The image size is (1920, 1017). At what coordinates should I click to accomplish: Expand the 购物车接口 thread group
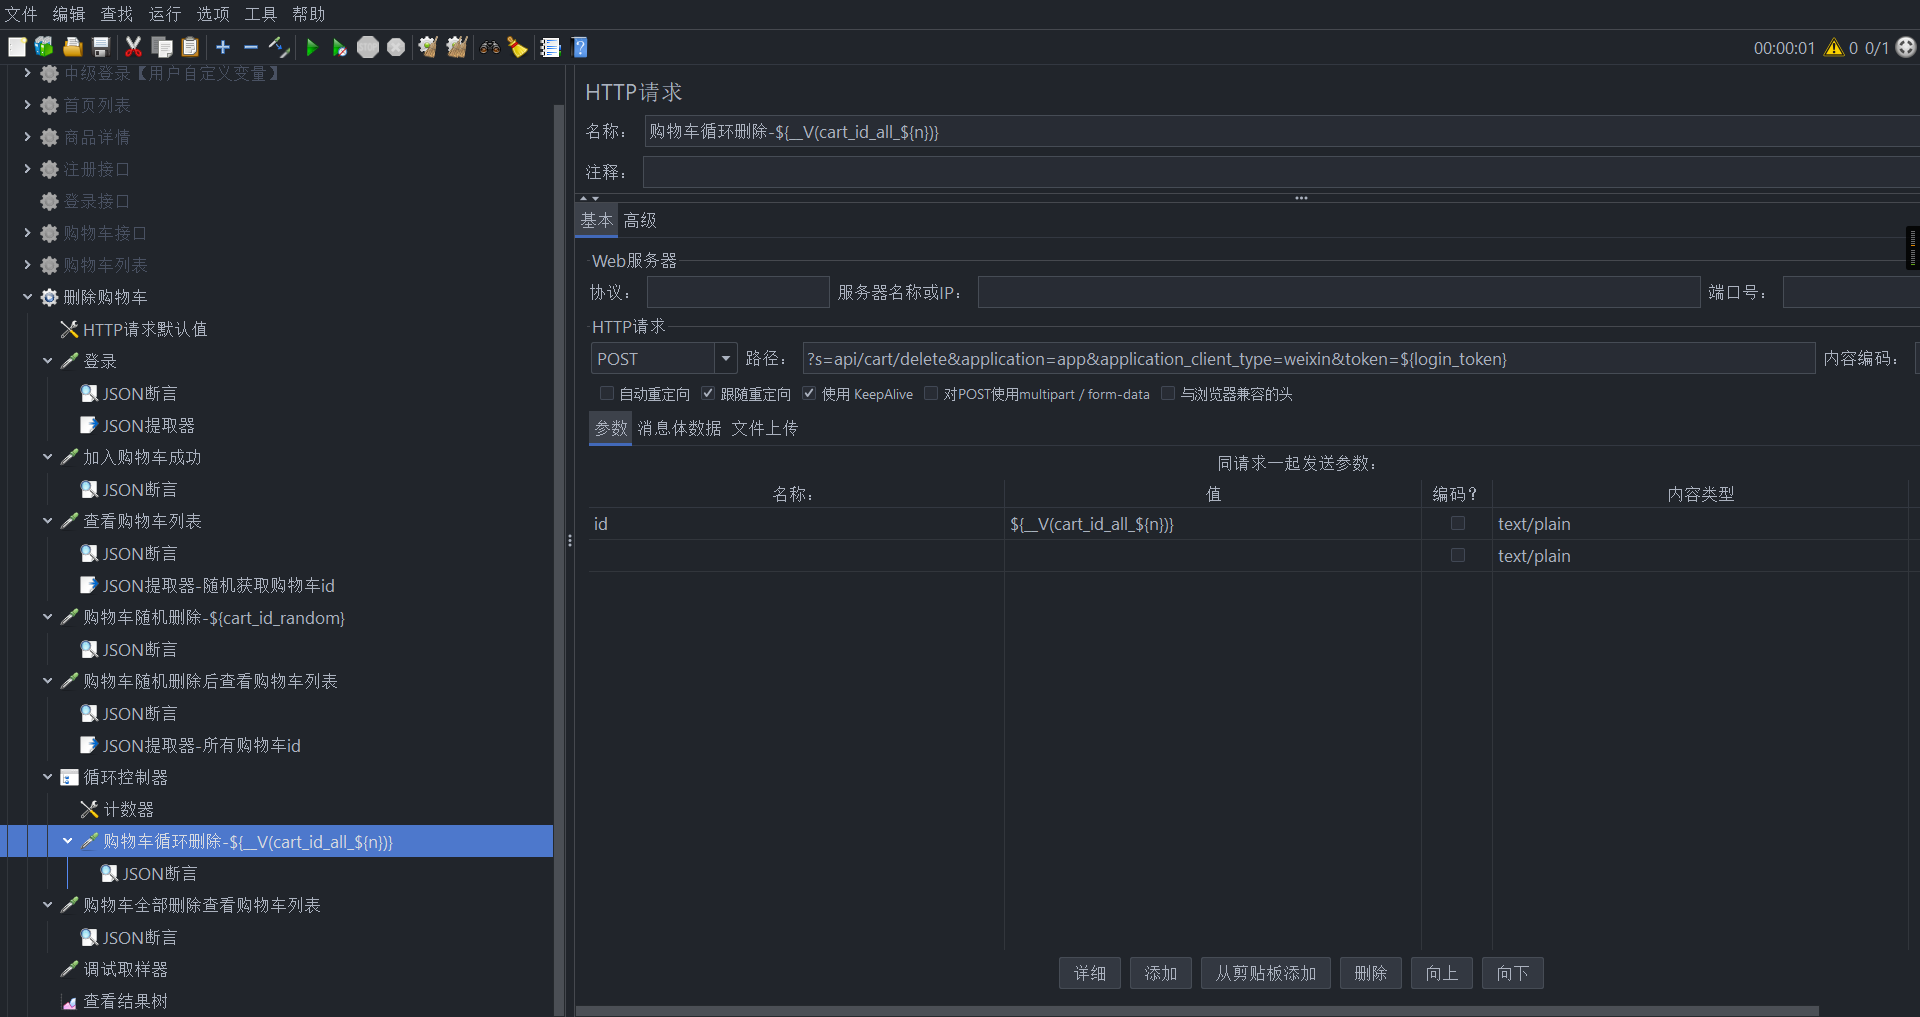[28, 233]
